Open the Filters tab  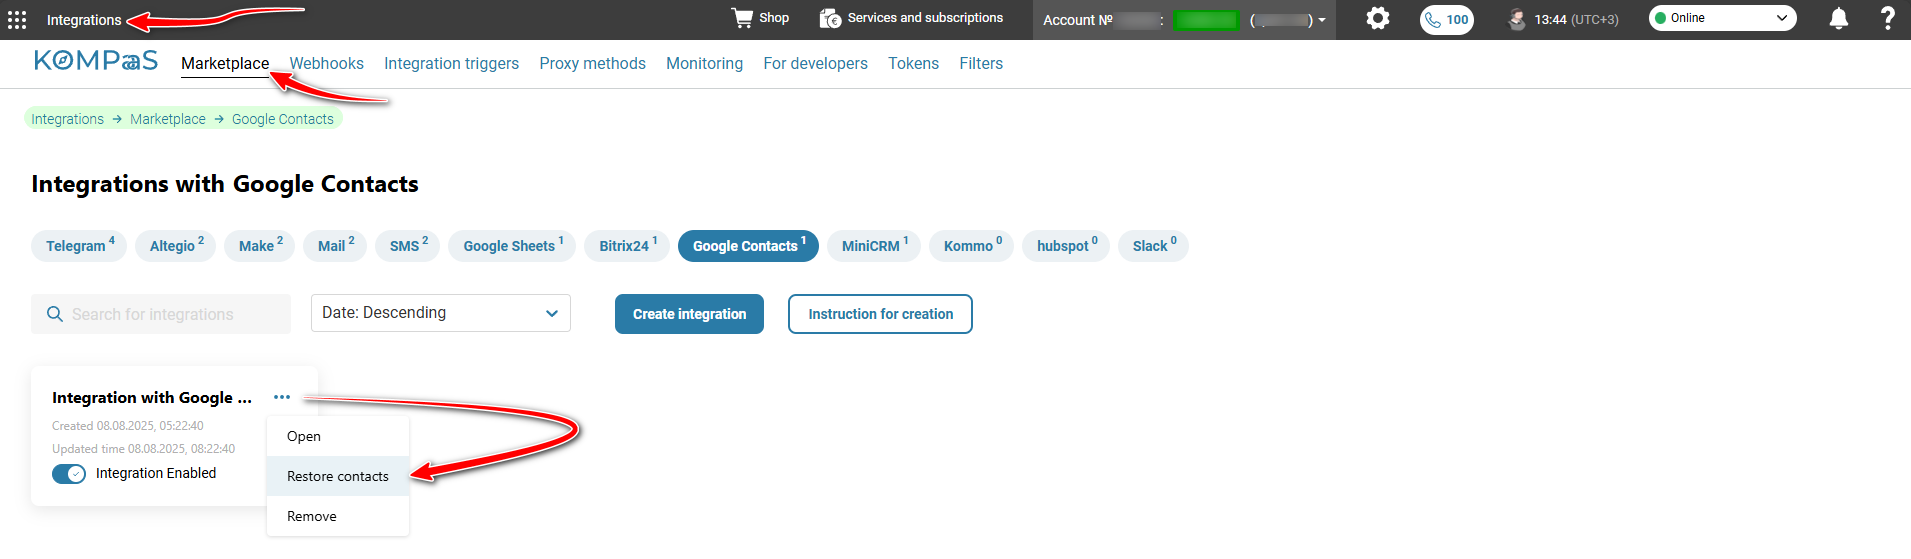tap(981, 63)
